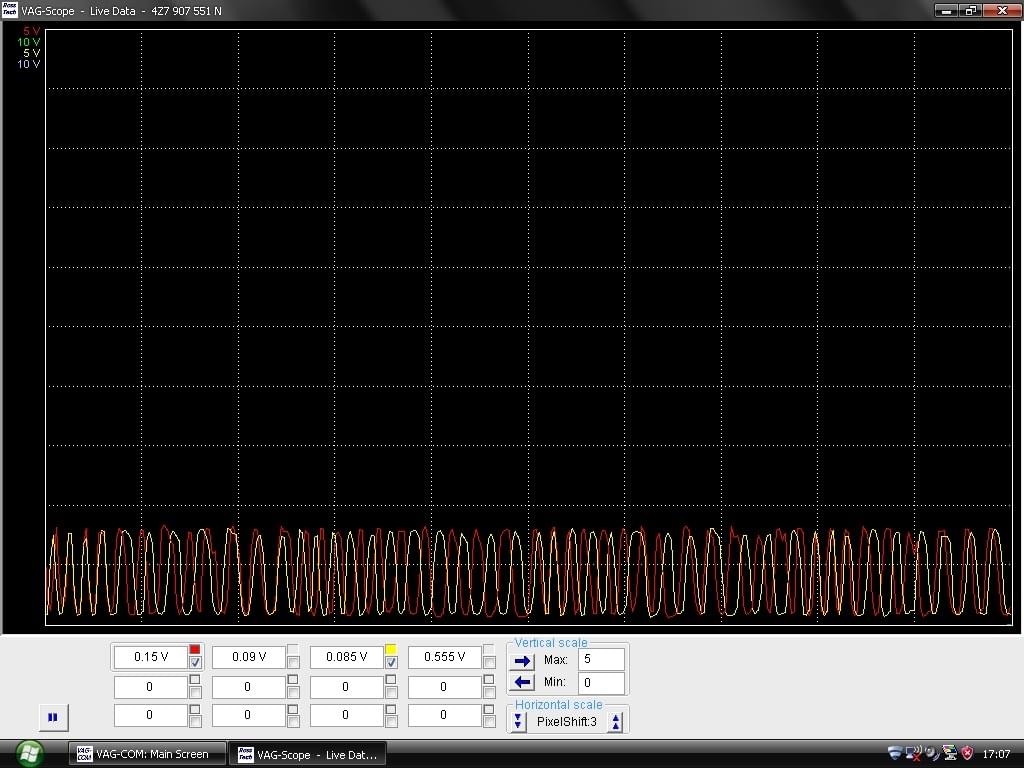The height and width of the screenshot is (768, 1024).
Task: Click the red shield security alert tray icon
Action: click(x=967, y=753)
